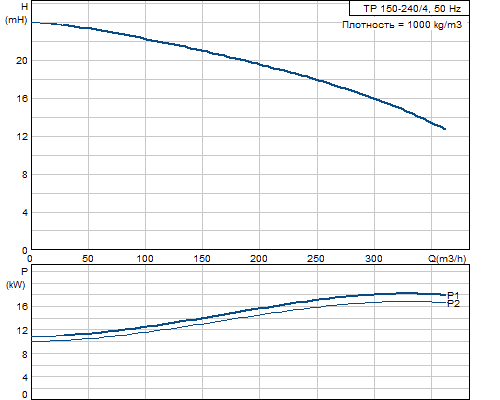Image resolution: width=500 pixels, height=400 pixels.
Task: Click the 20 tick on the head axis
Action: coord(22,61)
